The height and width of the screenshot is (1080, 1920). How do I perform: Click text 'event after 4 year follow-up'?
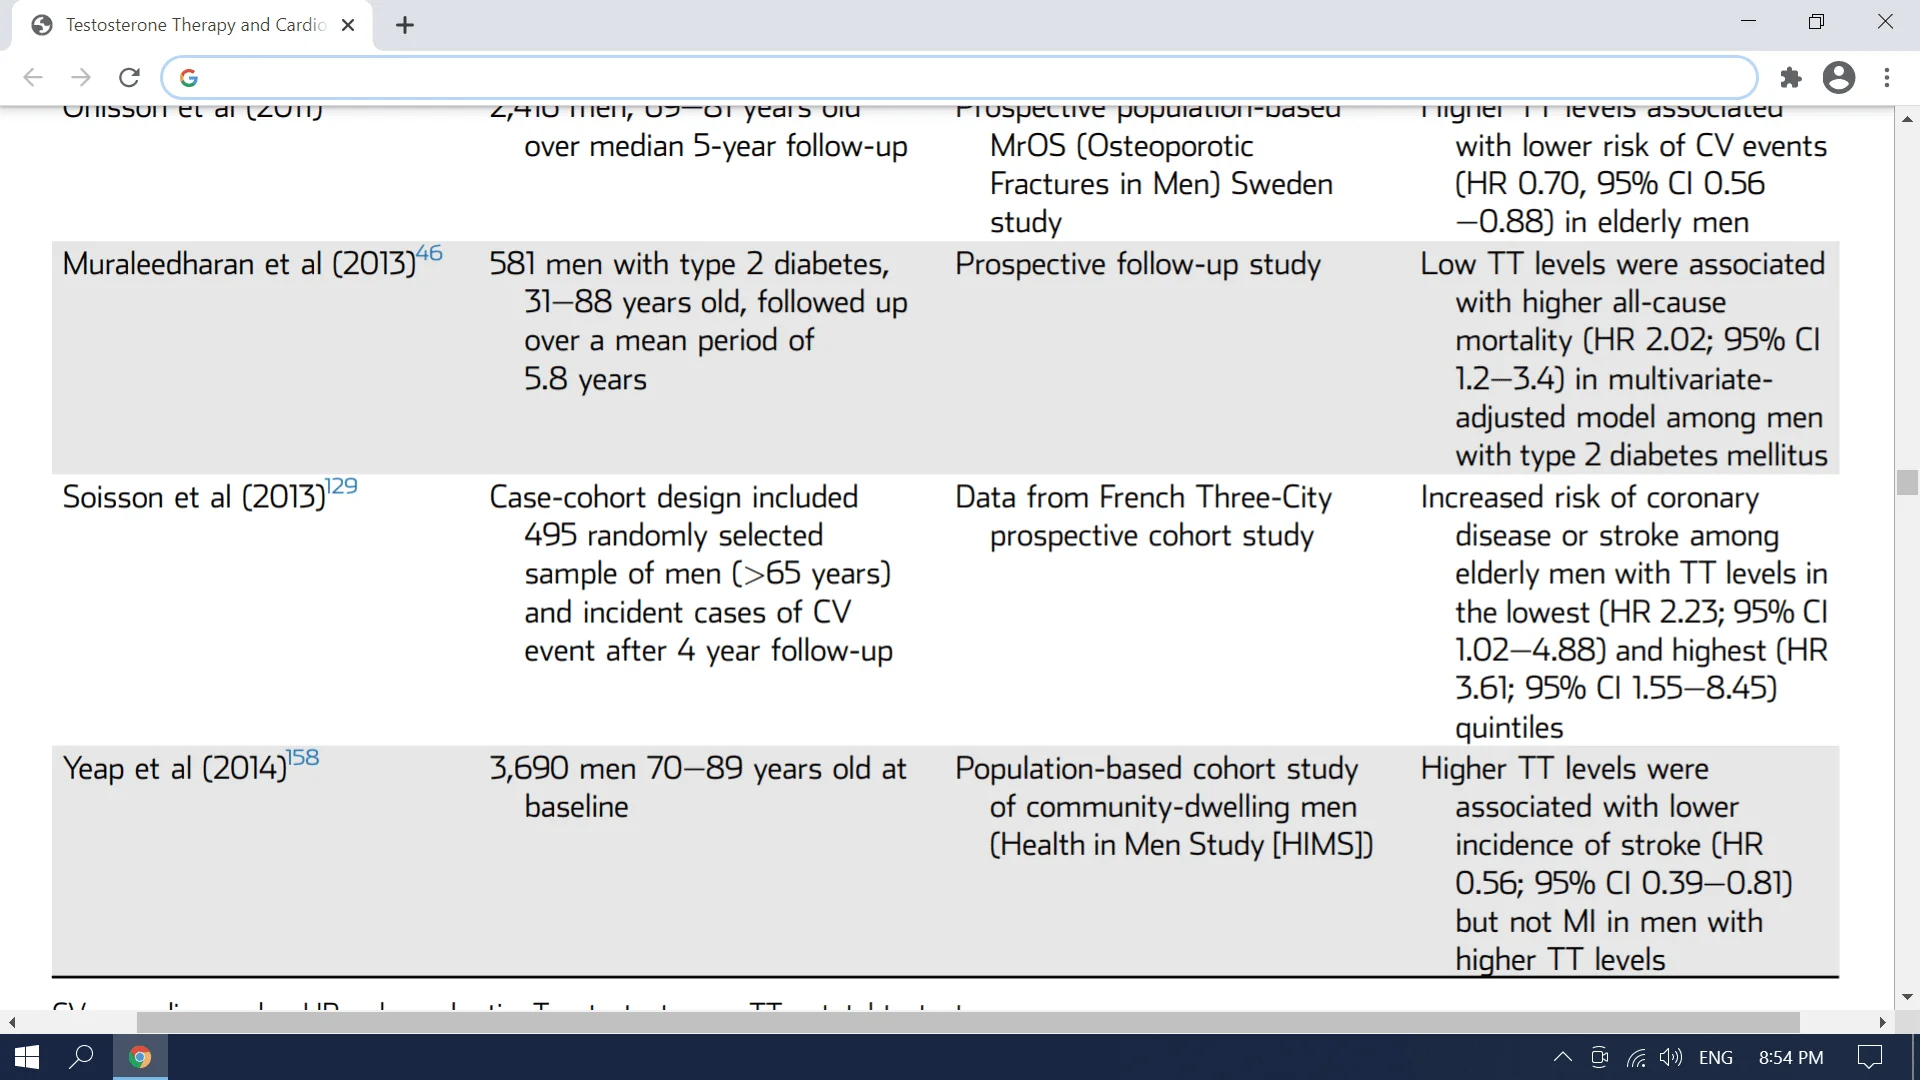[709, 651]
